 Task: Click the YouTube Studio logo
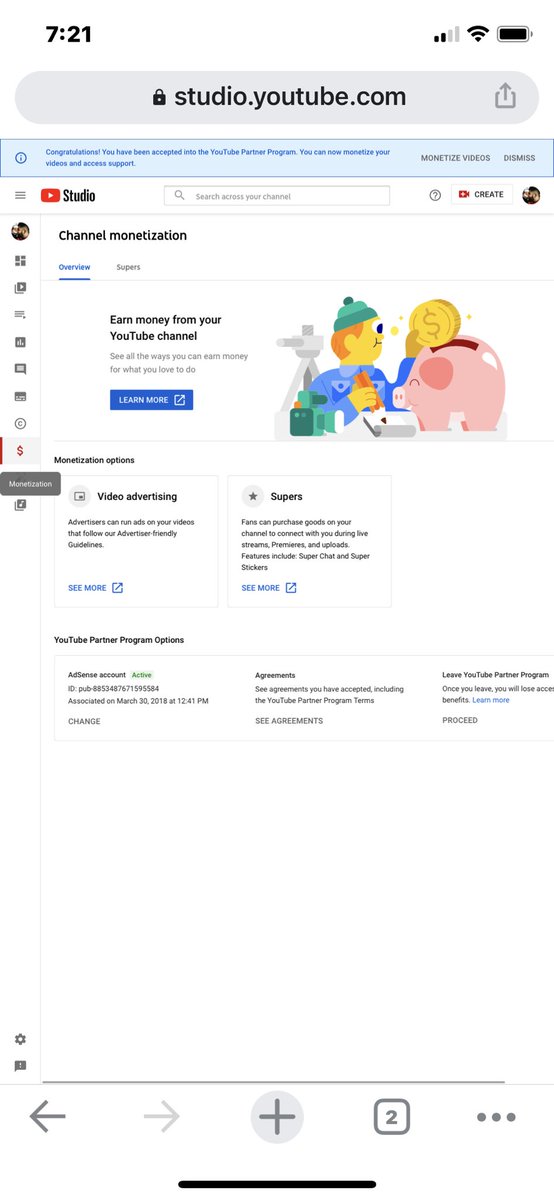pos(68,195)
